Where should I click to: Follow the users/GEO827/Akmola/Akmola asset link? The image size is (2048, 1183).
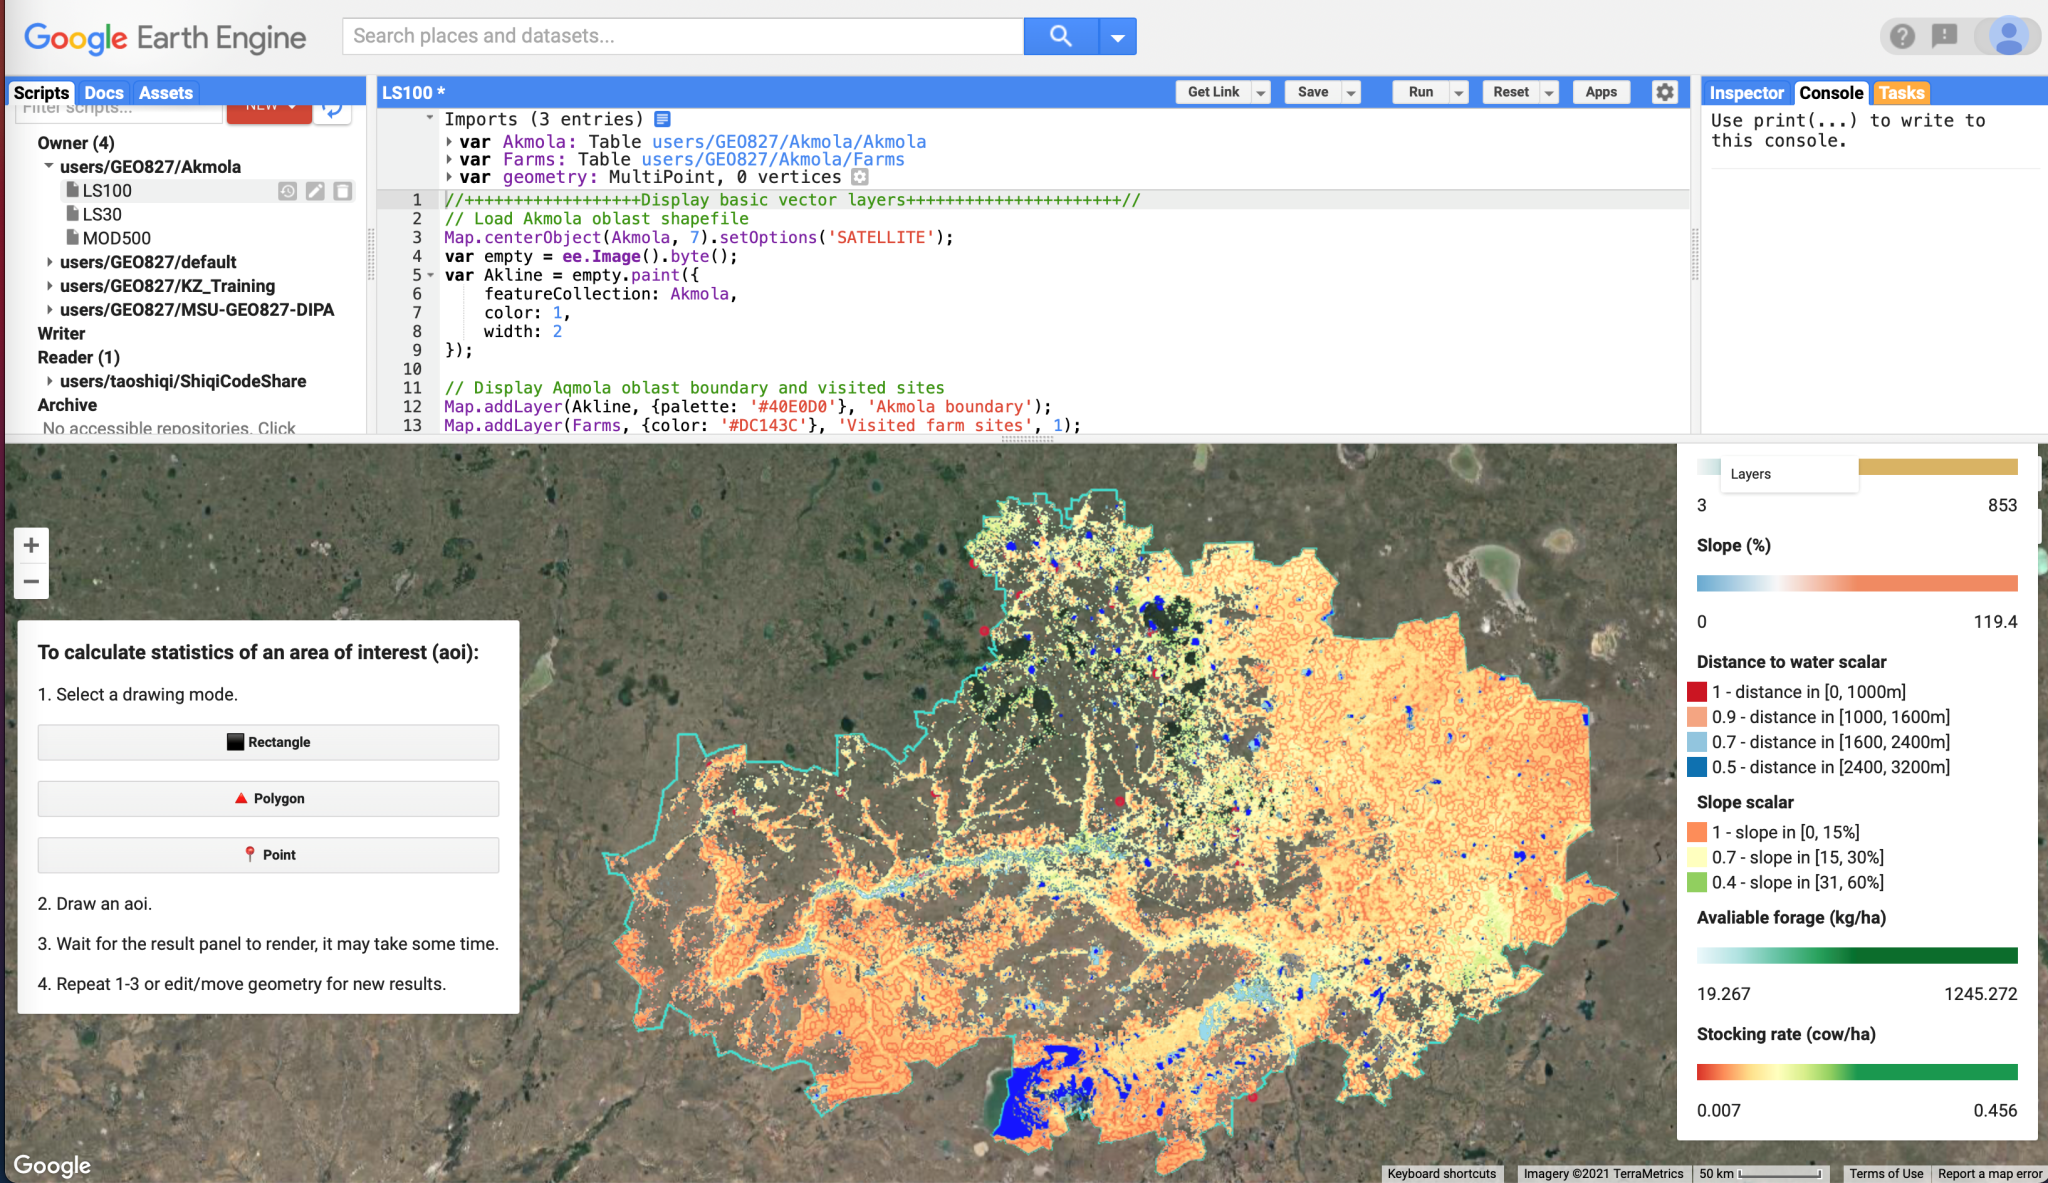pos(789,142)
